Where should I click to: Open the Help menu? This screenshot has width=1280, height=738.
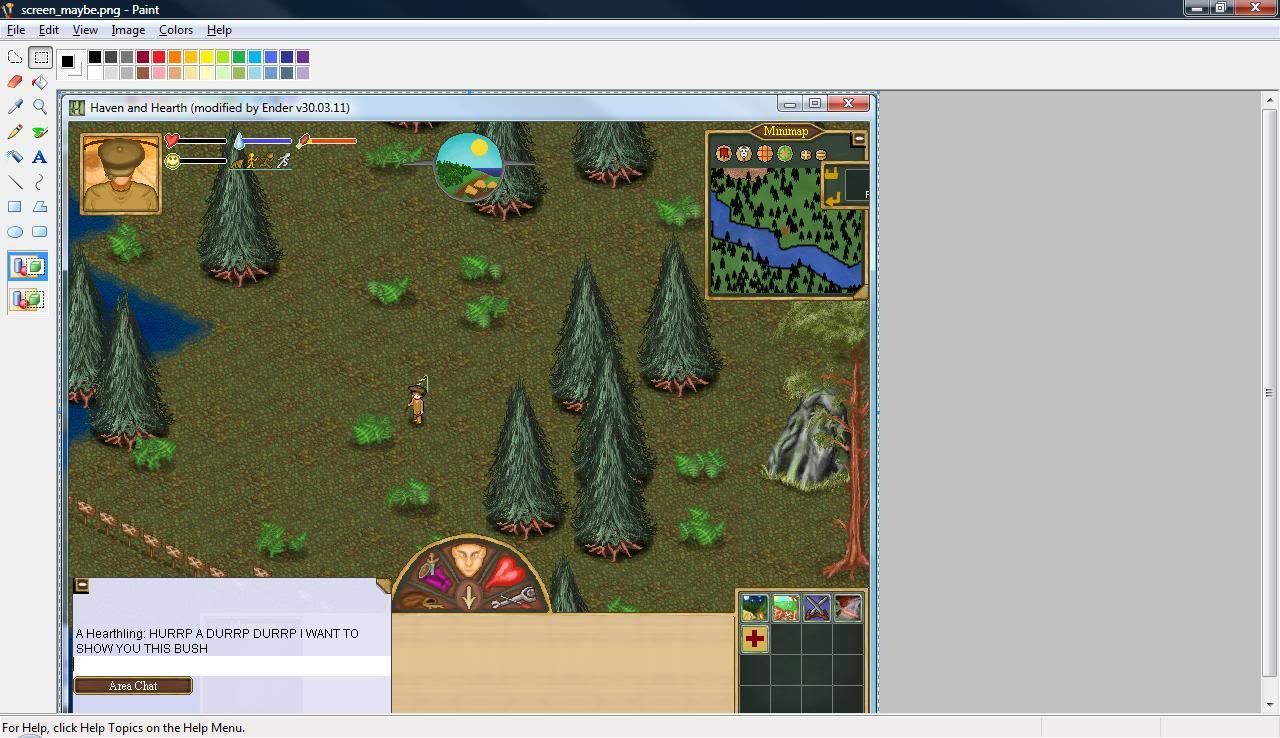click(219, 30)
